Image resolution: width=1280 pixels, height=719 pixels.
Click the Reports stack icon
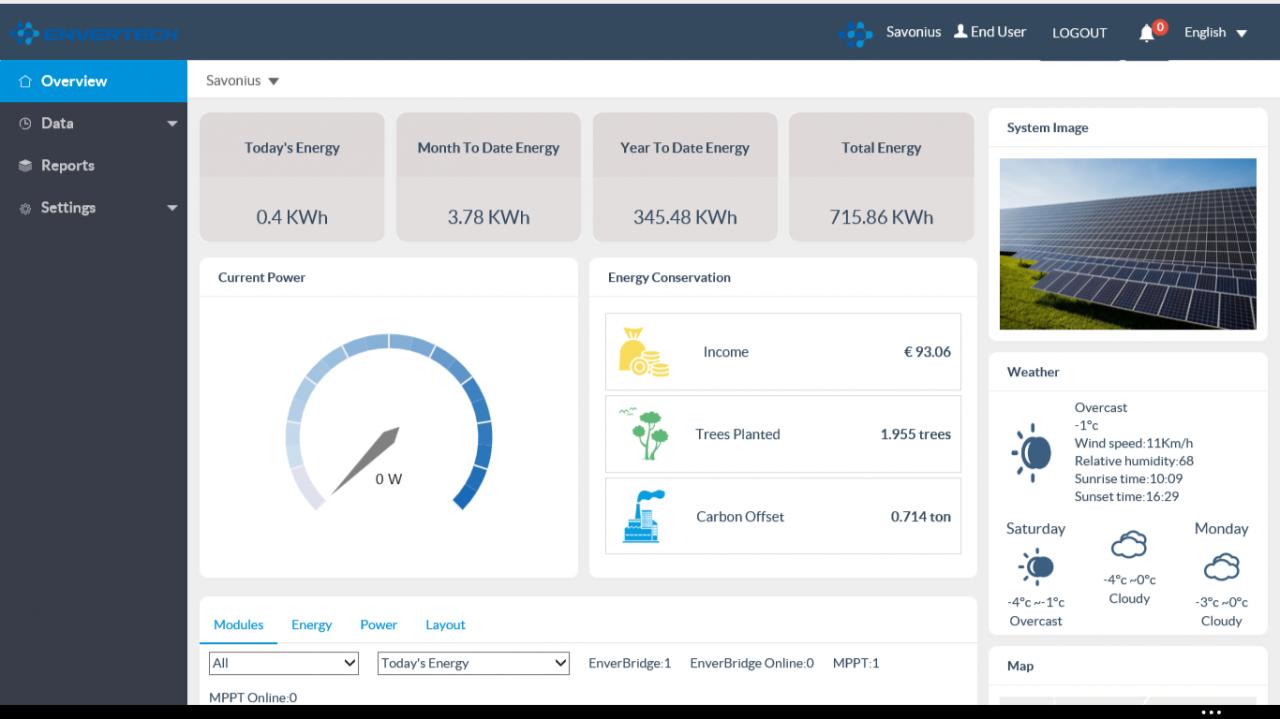(26, 166)
